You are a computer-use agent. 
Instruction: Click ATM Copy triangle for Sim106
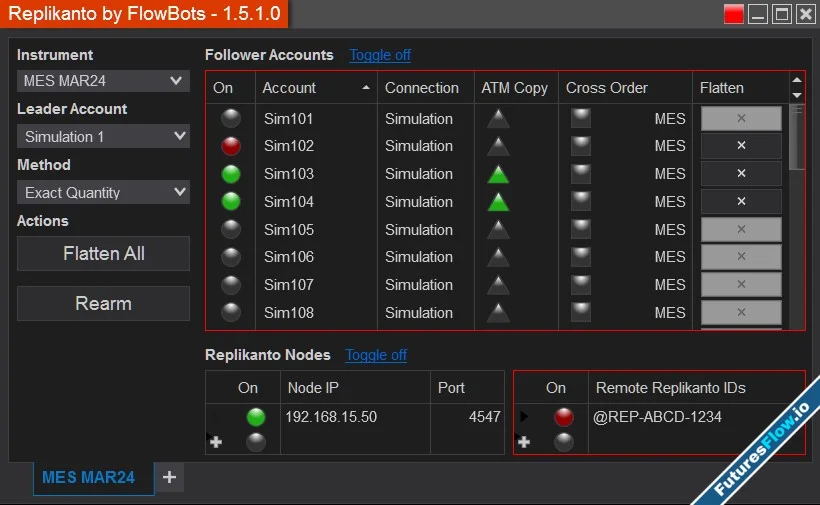click(497, 257)
